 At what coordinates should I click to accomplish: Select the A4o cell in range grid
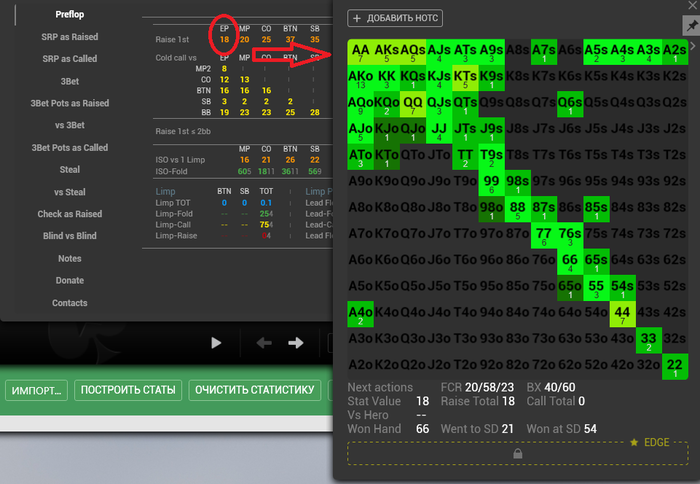tap(361, 314)
